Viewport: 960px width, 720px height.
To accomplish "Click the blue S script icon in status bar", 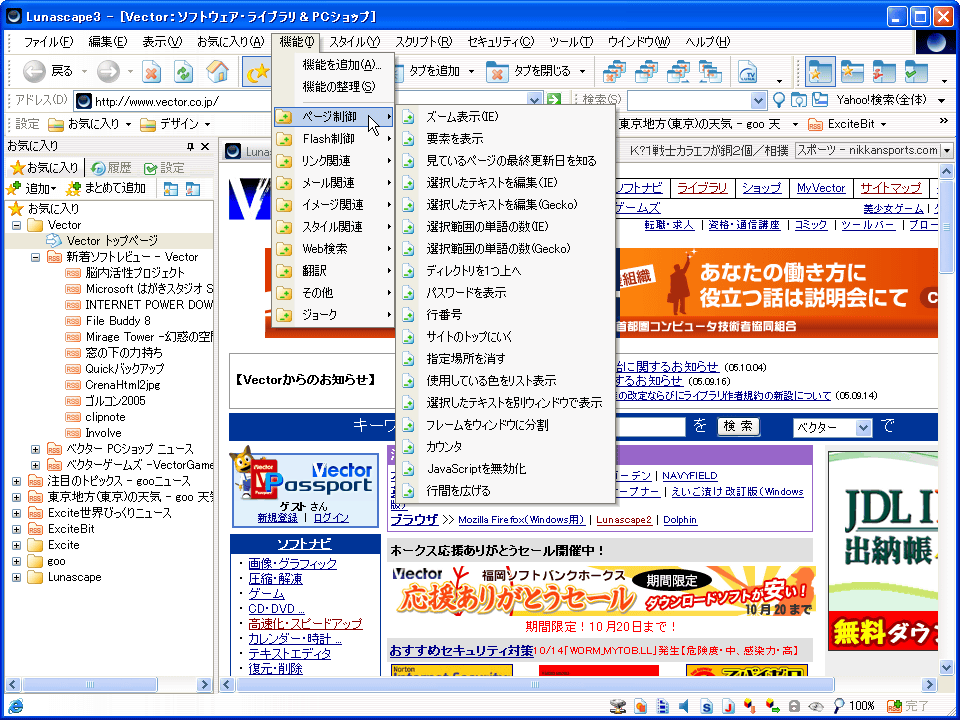I will 707,706.
